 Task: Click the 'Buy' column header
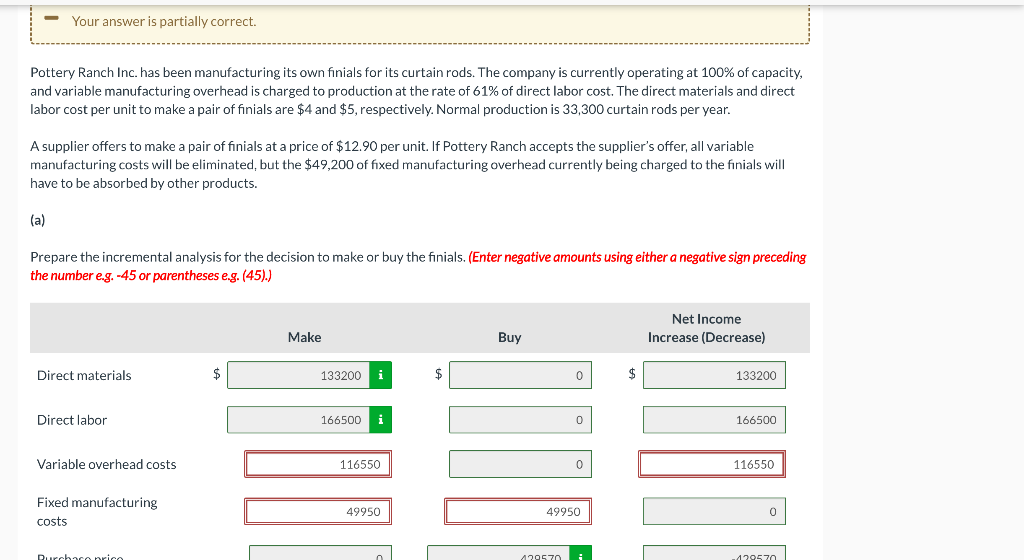click(509, 337)
